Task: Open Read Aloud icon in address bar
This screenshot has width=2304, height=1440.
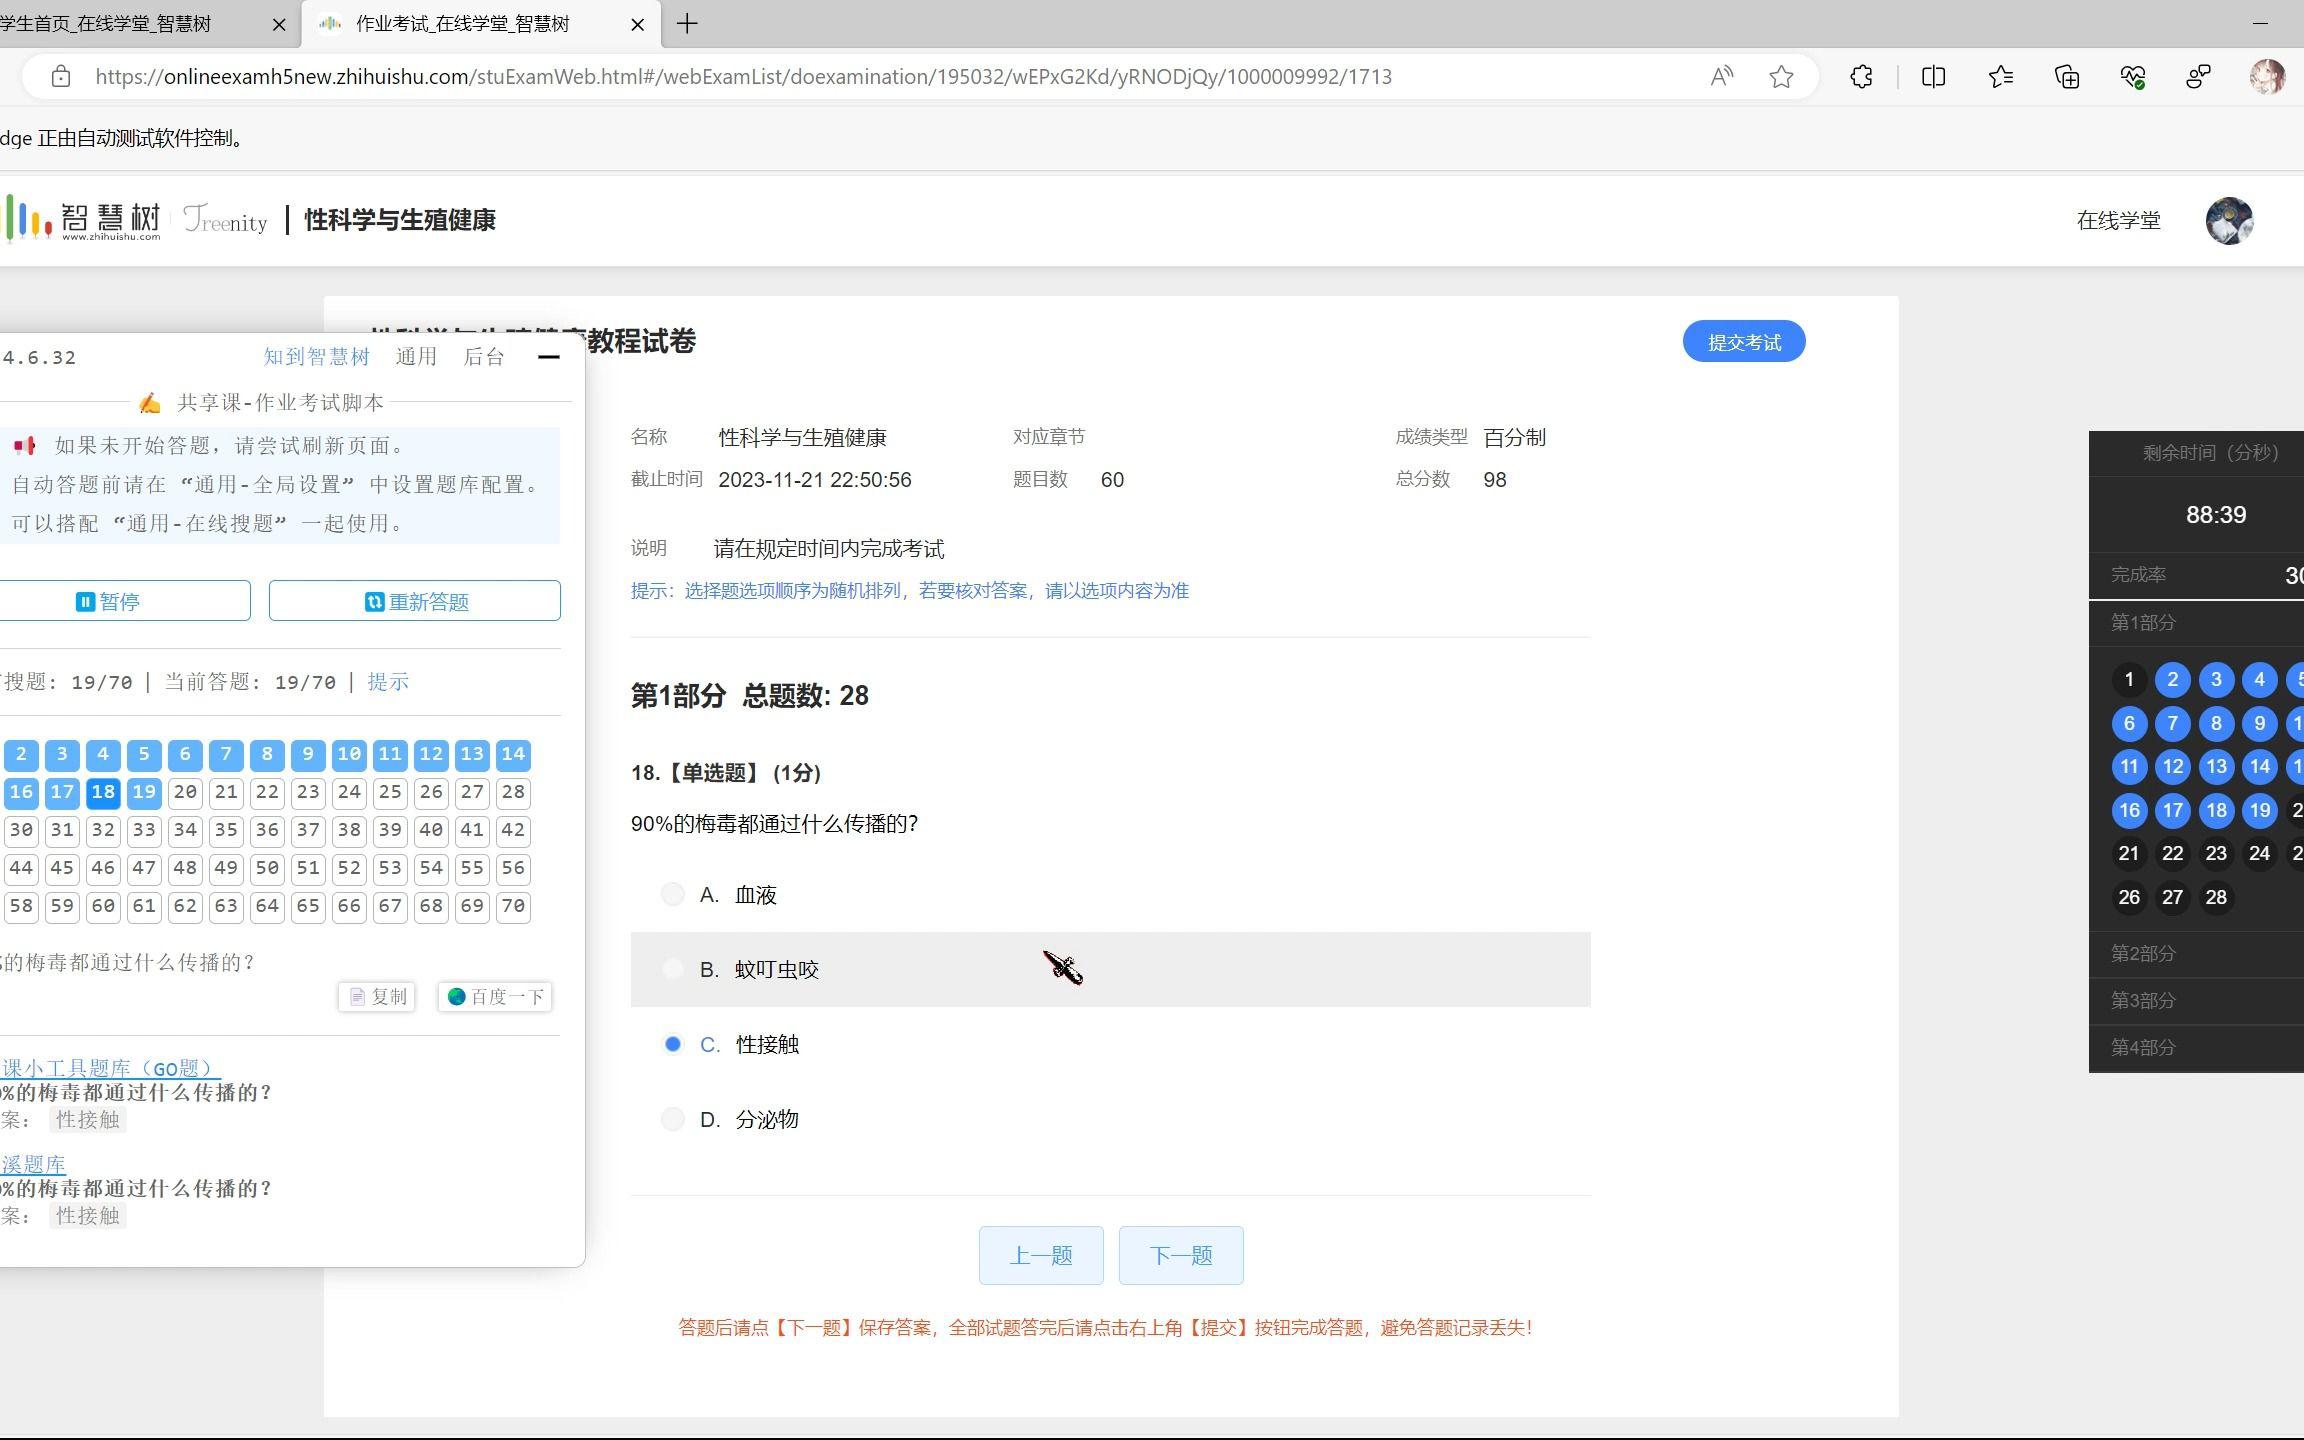Action: (x=1721, y=77)
